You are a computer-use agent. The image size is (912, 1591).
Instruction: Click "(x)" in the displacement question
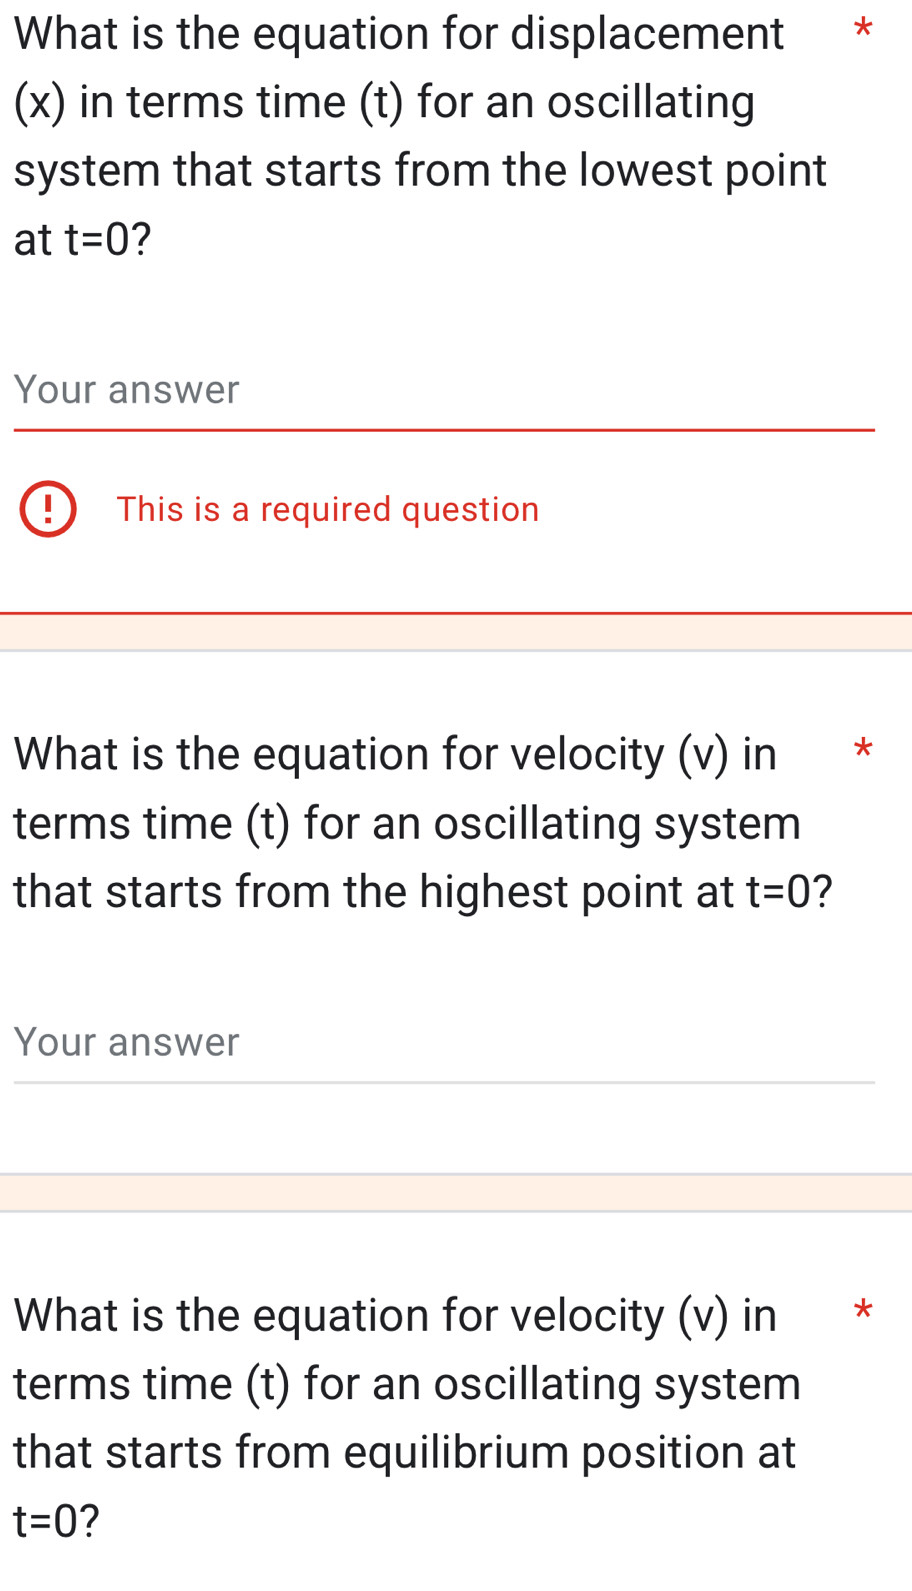pos(40,103)
